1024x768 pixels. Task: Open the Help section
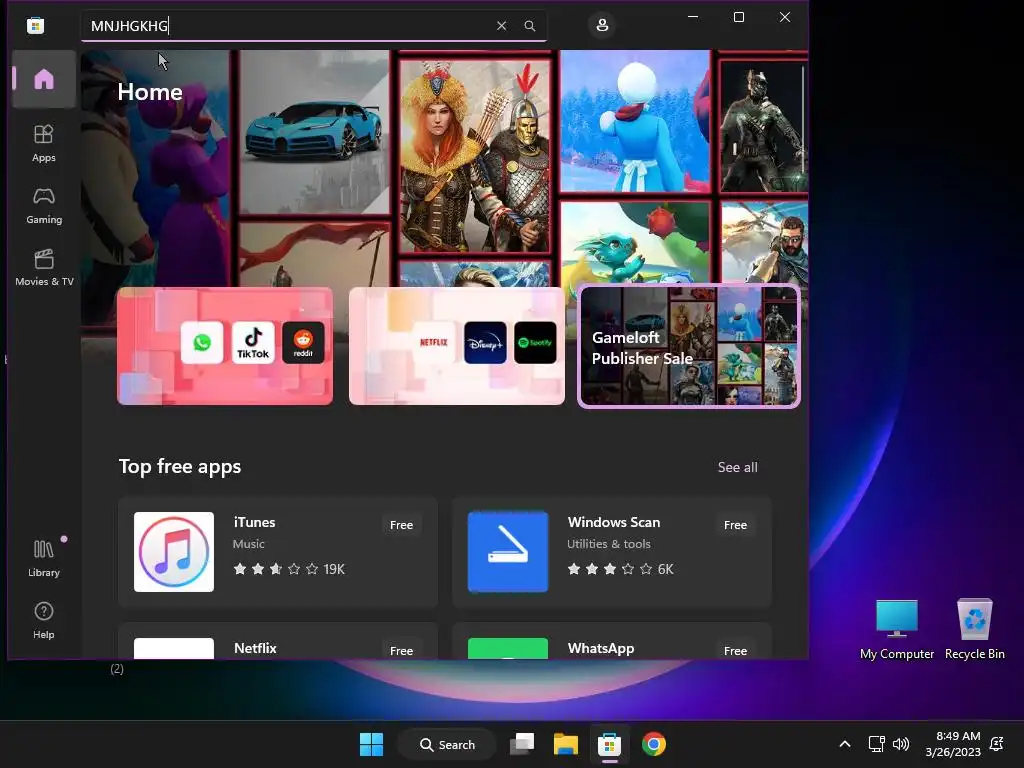[x=44, y=620]
